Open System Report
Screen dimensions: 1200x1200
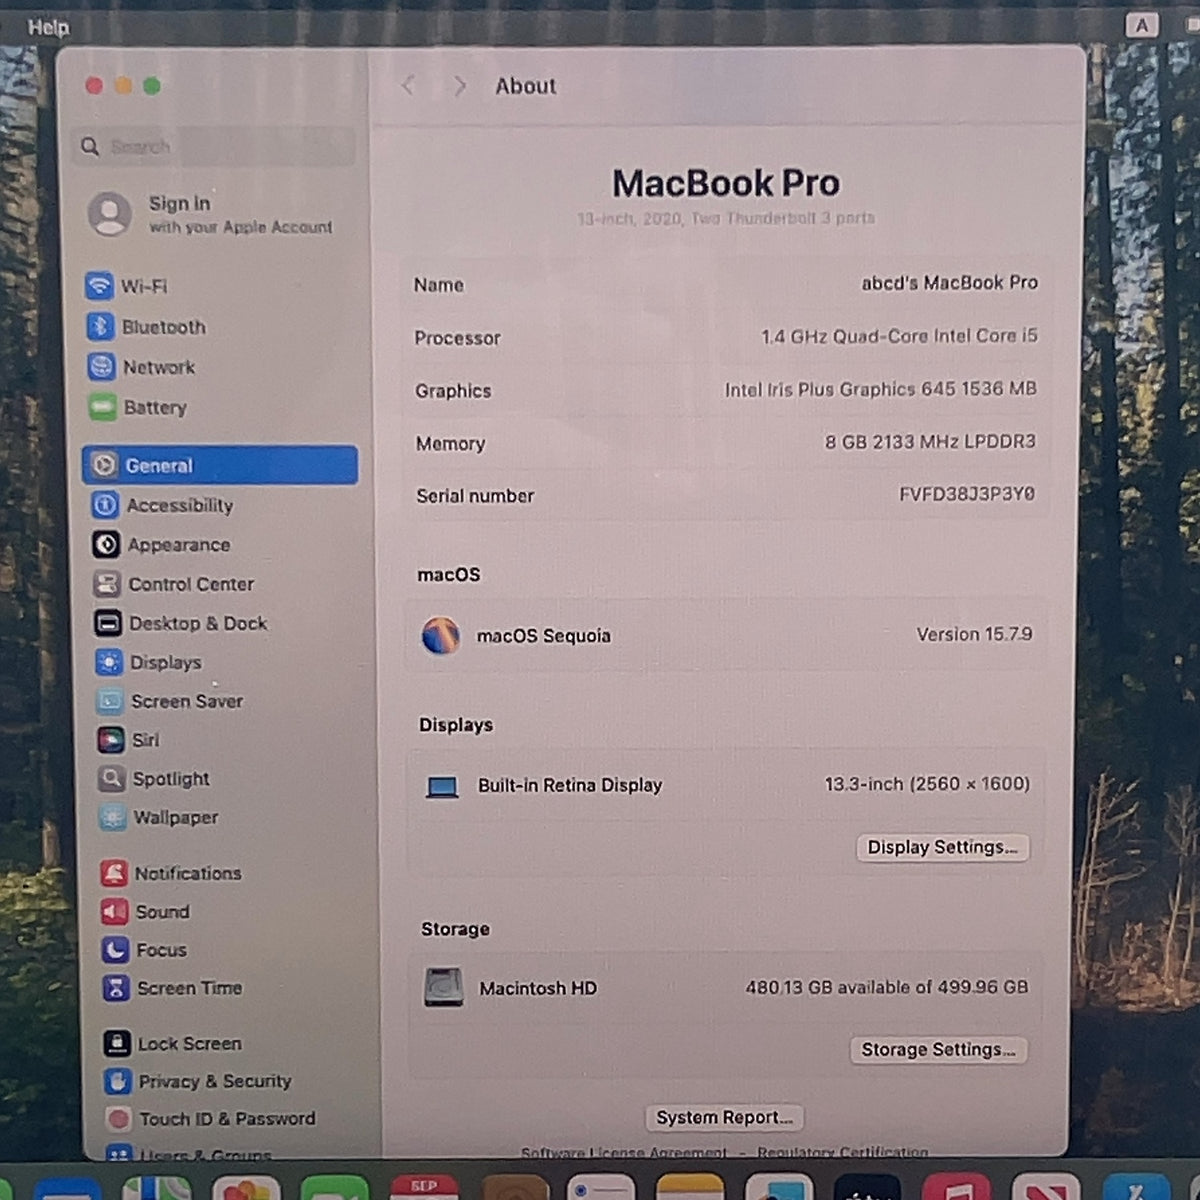tap(725, 1117)
